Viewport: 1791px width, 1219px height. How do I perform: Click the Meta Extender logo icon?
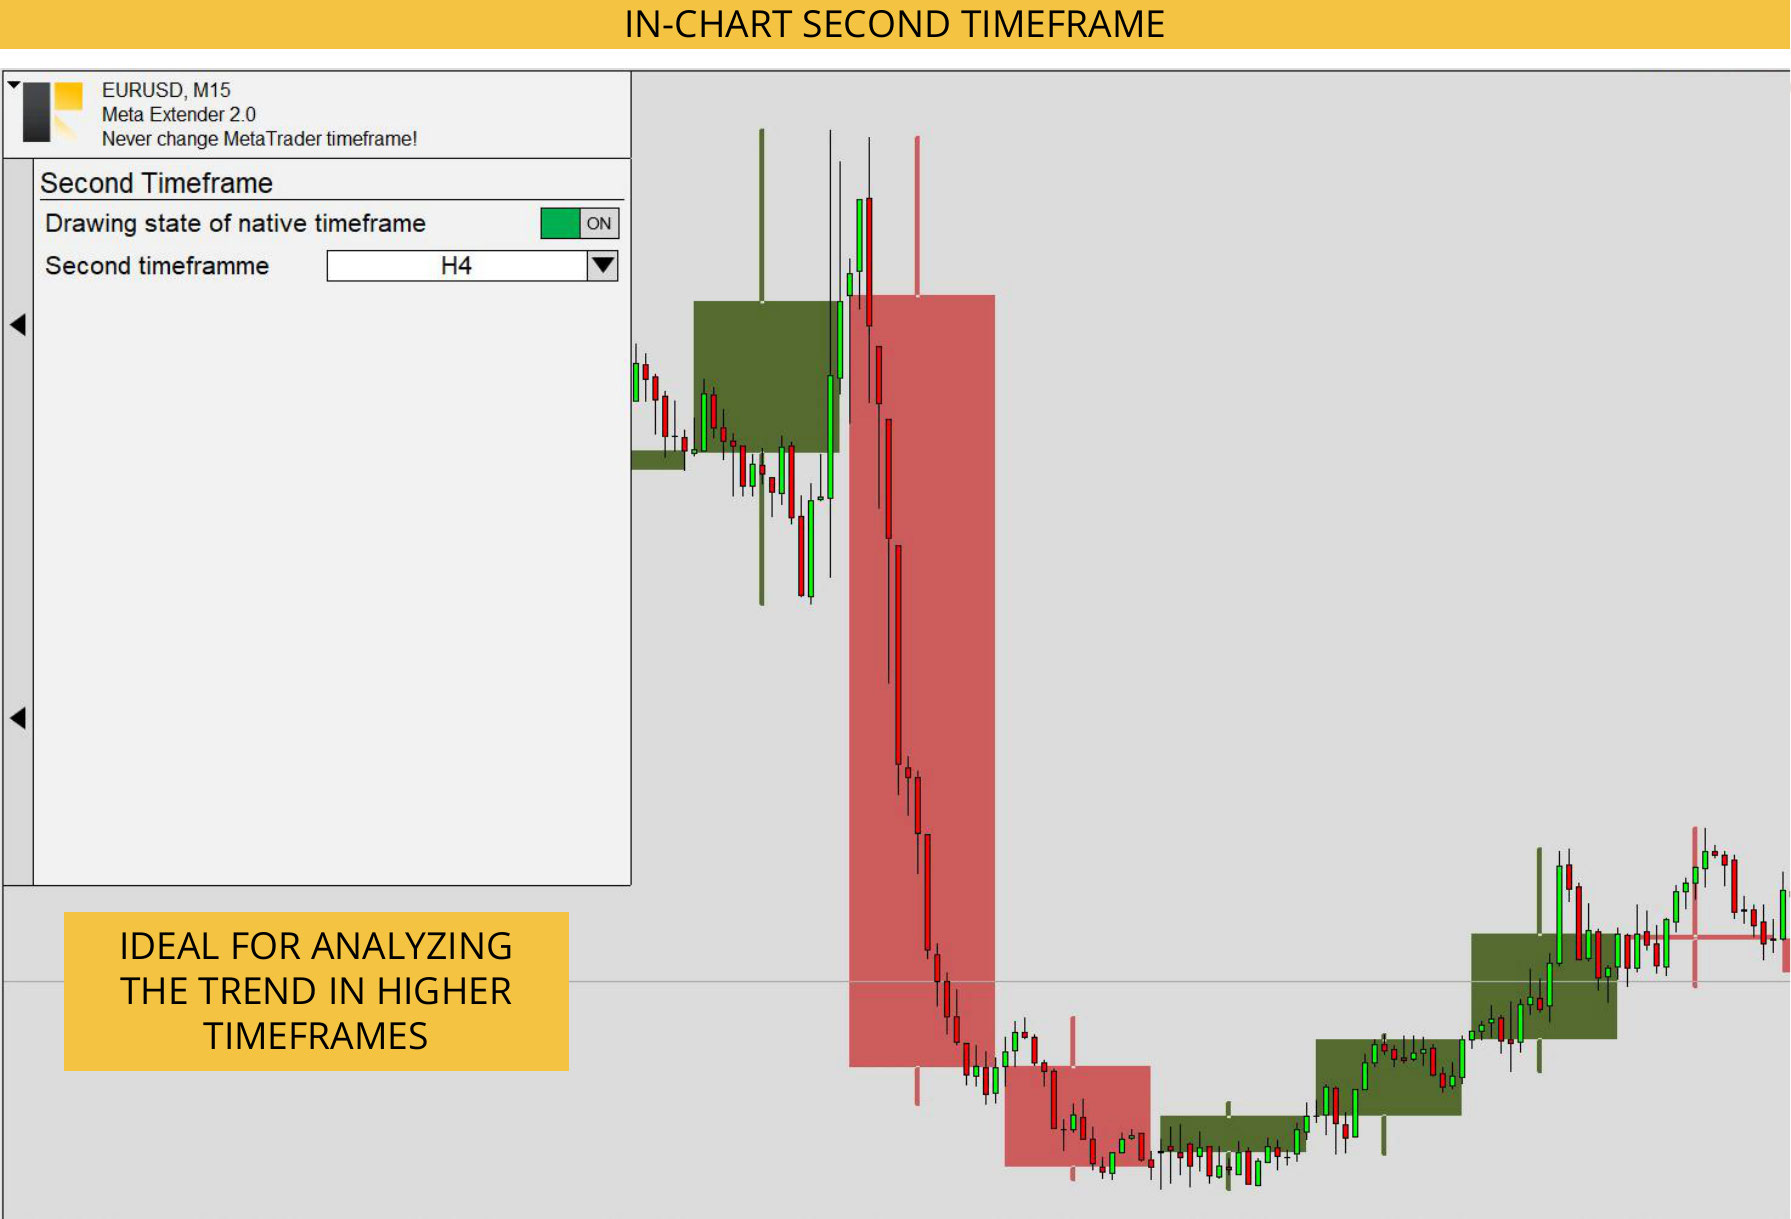(52, 112)
